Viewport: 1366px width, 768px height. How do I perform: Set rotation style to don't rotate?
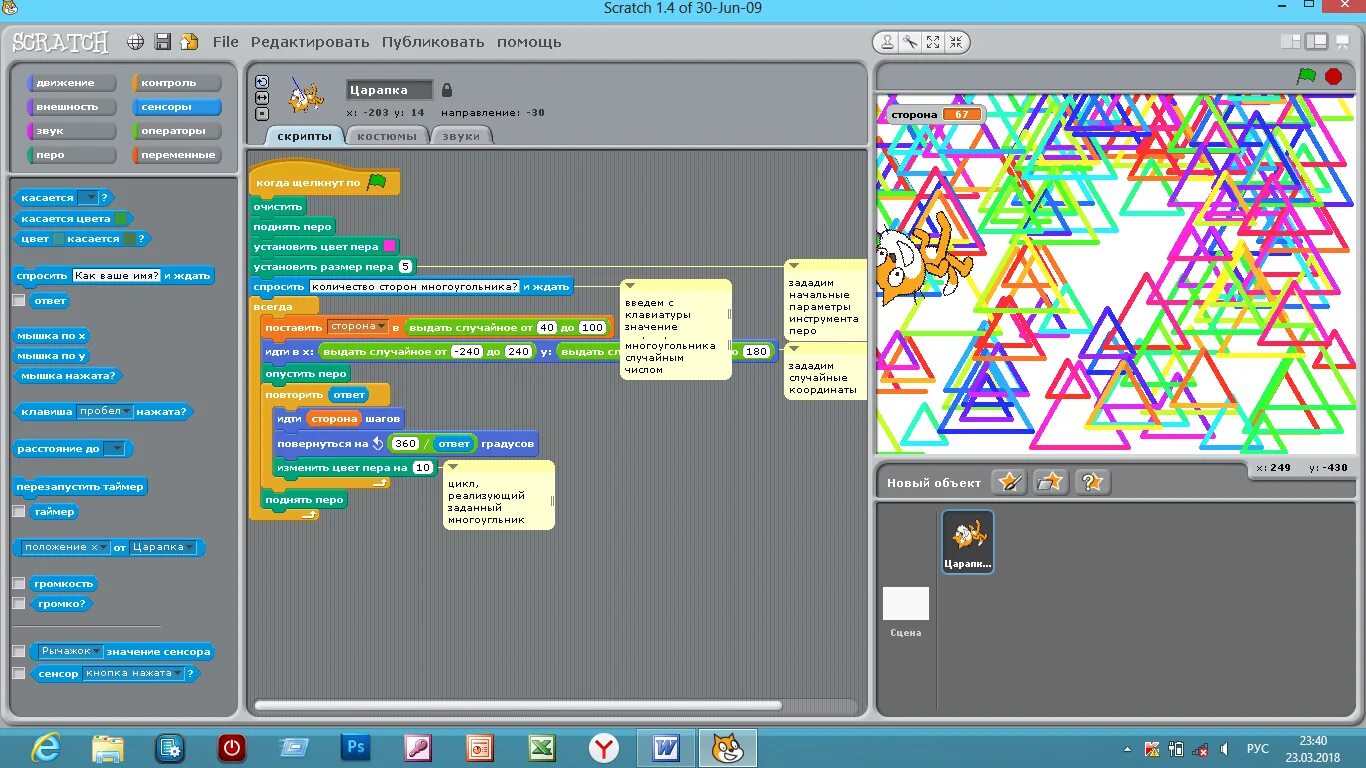[x=262, y=114]
